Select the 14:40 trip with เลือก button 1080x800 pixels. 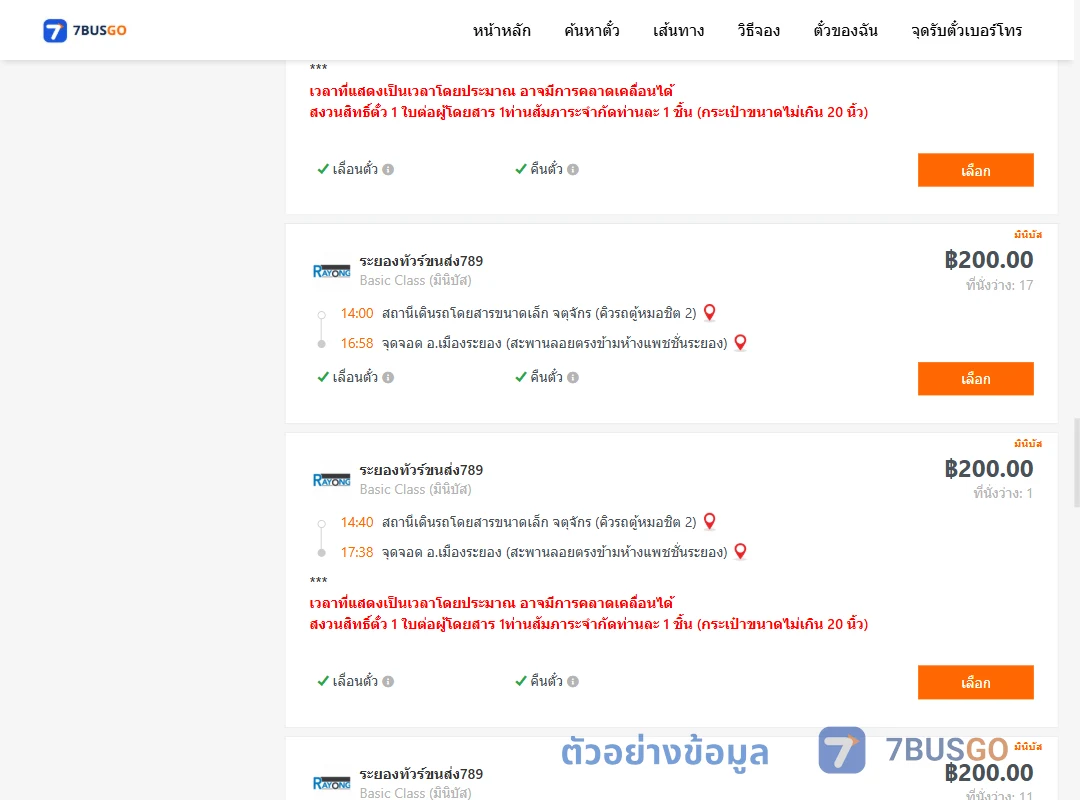pos(975,682)
